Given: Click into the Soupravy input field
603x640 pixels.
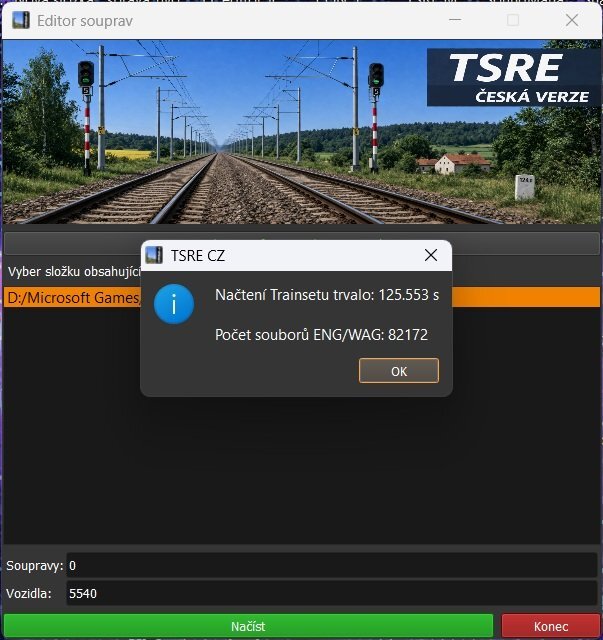Looking at the screenshot, I should [330, 566].
